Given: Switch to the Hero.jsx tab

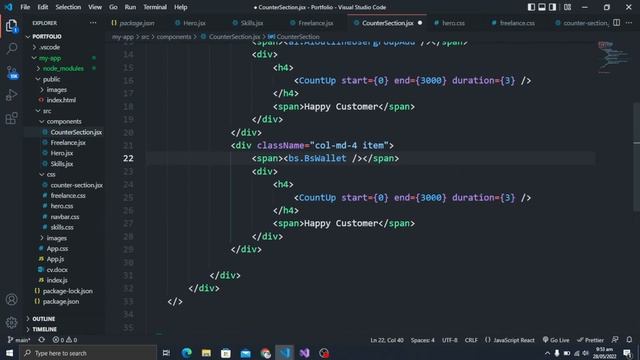Looking at the screenshot, I should [190, 23].
